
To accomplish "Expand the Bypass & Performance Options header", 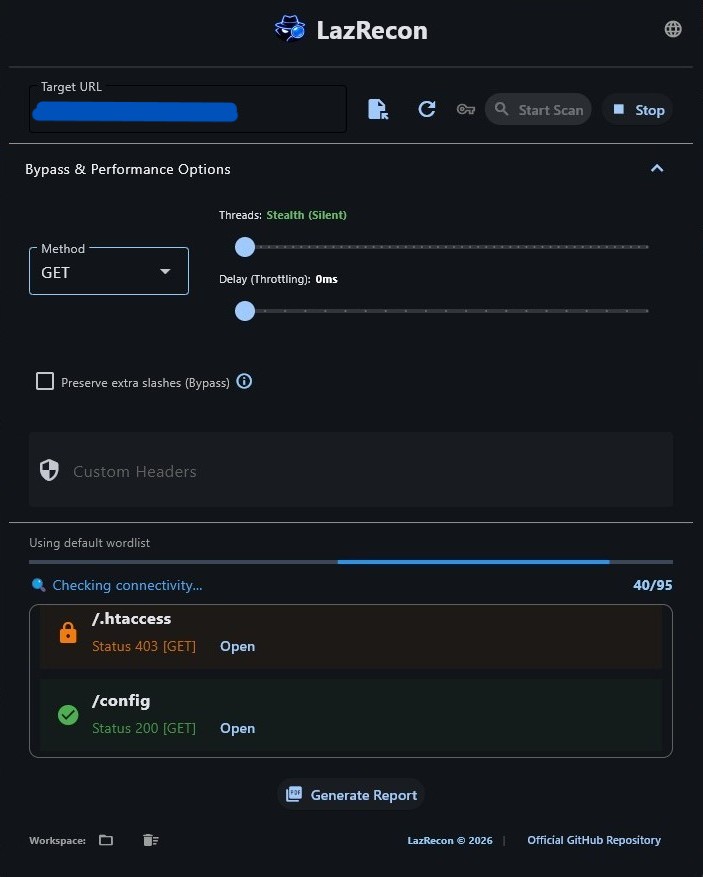I will 128,169.
